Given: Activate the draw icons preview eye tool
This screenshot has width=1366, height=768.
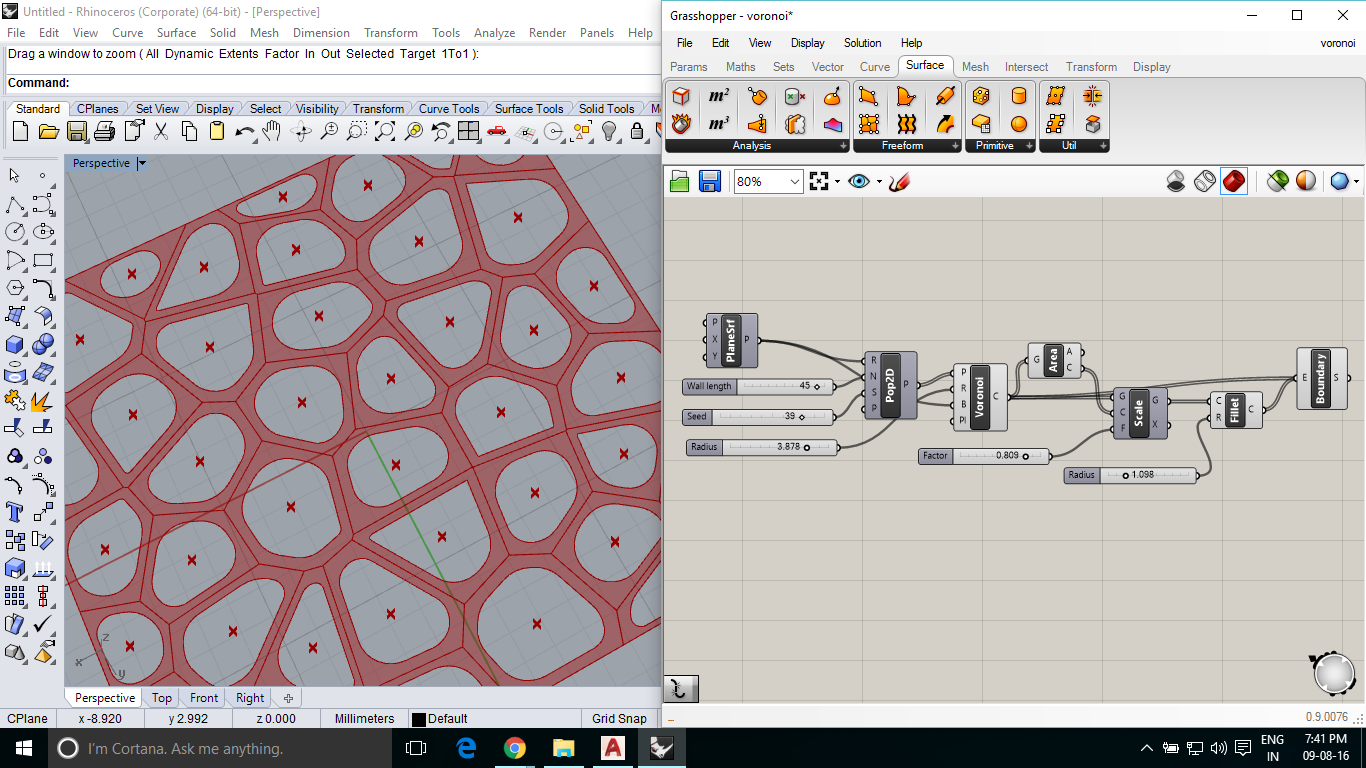Looking at the screenshot, I should click(859, 181).
